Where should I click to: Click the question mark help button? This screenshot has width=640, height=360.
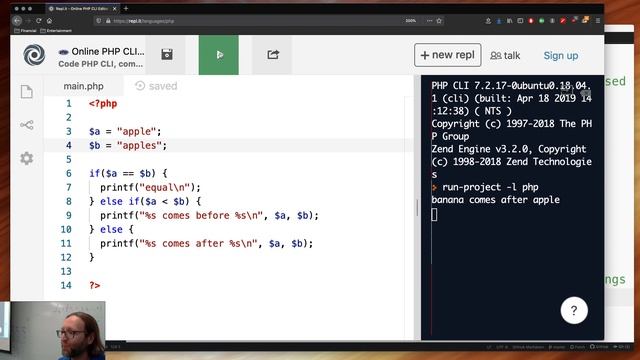(x=574, y=311)
